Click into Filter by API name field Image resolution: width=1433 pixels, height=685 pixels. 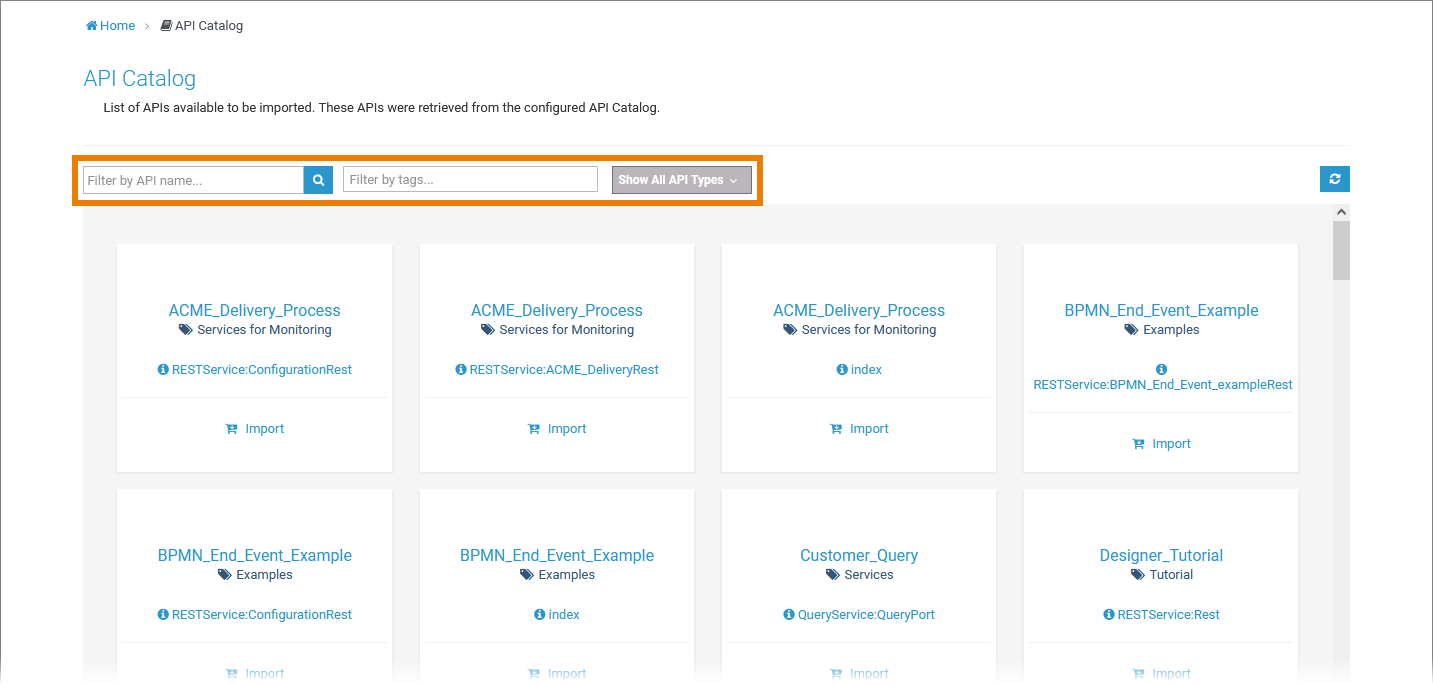tap(193, 180)
